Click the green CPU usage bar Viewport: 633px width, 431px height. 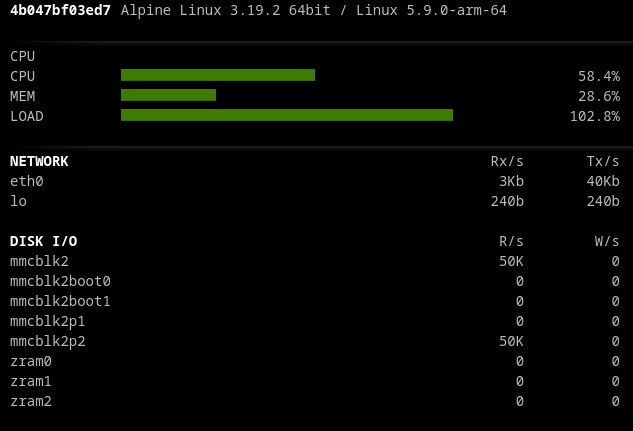tap(217, 75)
